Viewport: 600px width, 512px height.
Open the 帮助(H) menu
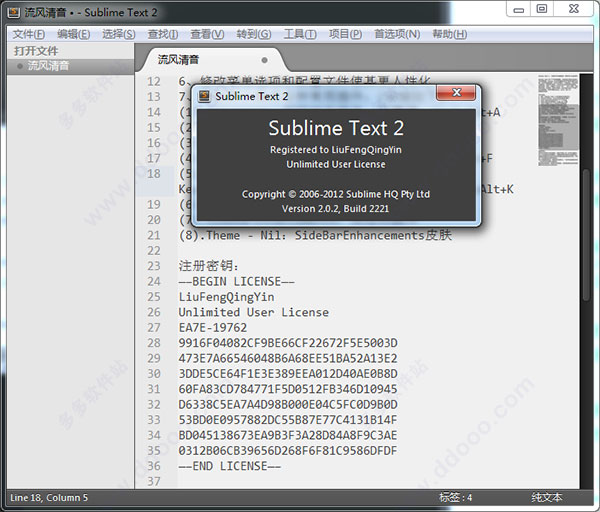449,34
